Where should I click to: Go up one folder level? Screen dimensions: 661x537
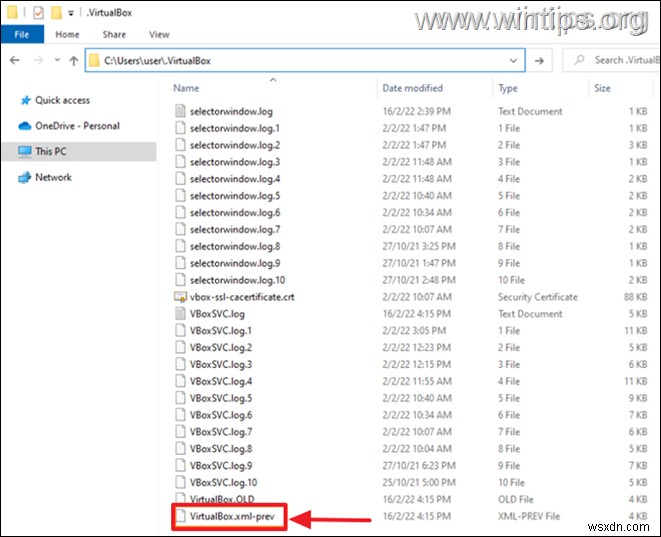tap(74, 60)
